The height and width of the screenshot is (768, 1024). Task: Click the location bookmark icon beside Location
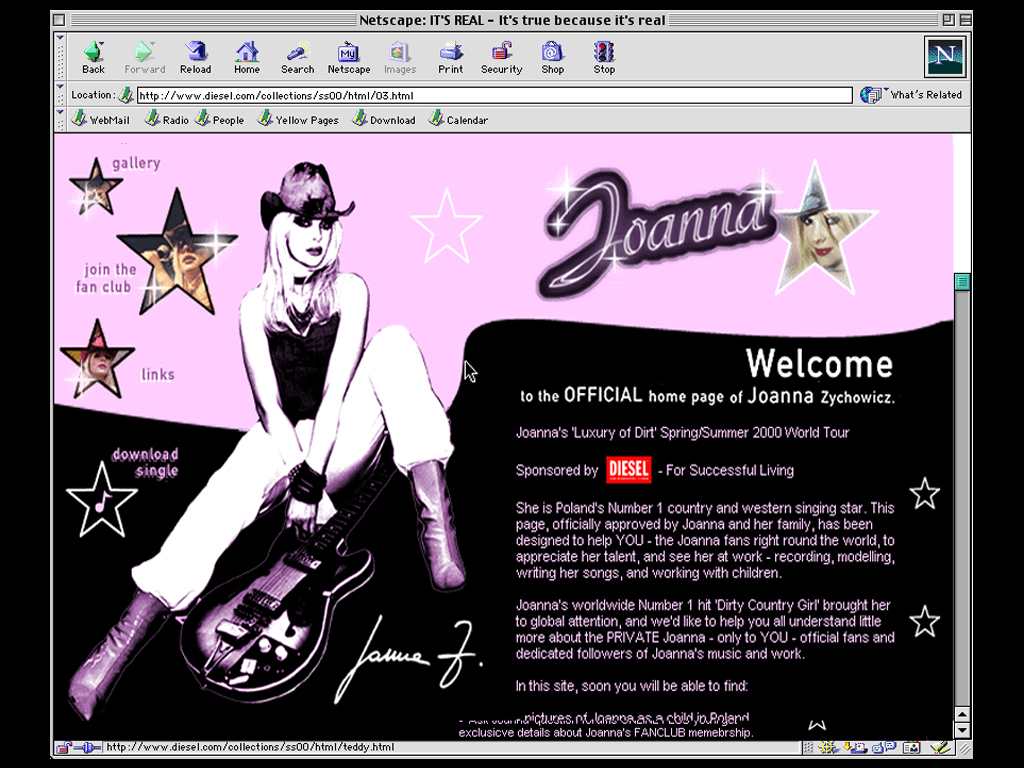tap(125, 95)
